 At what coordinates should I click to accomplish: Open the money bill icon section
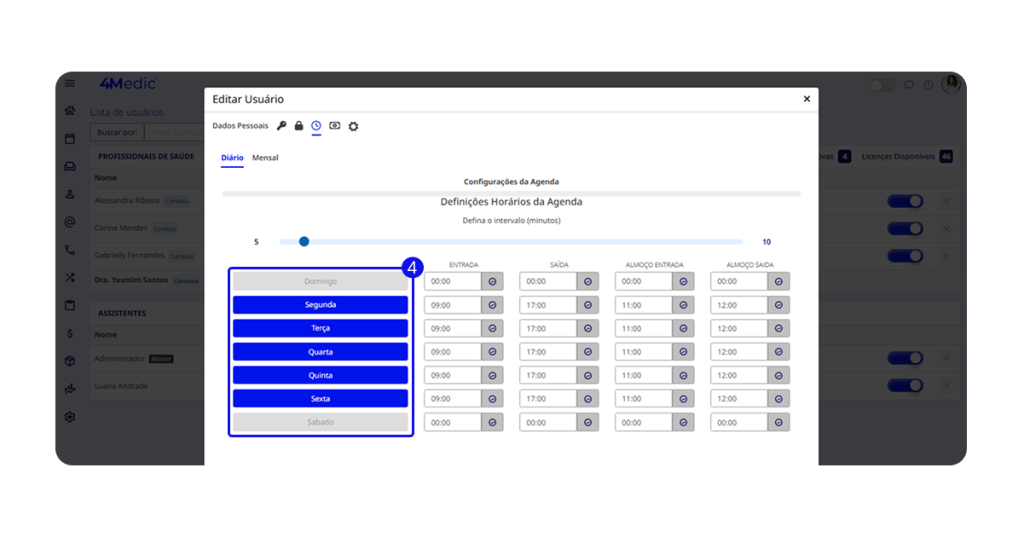[x=335, y=126]
